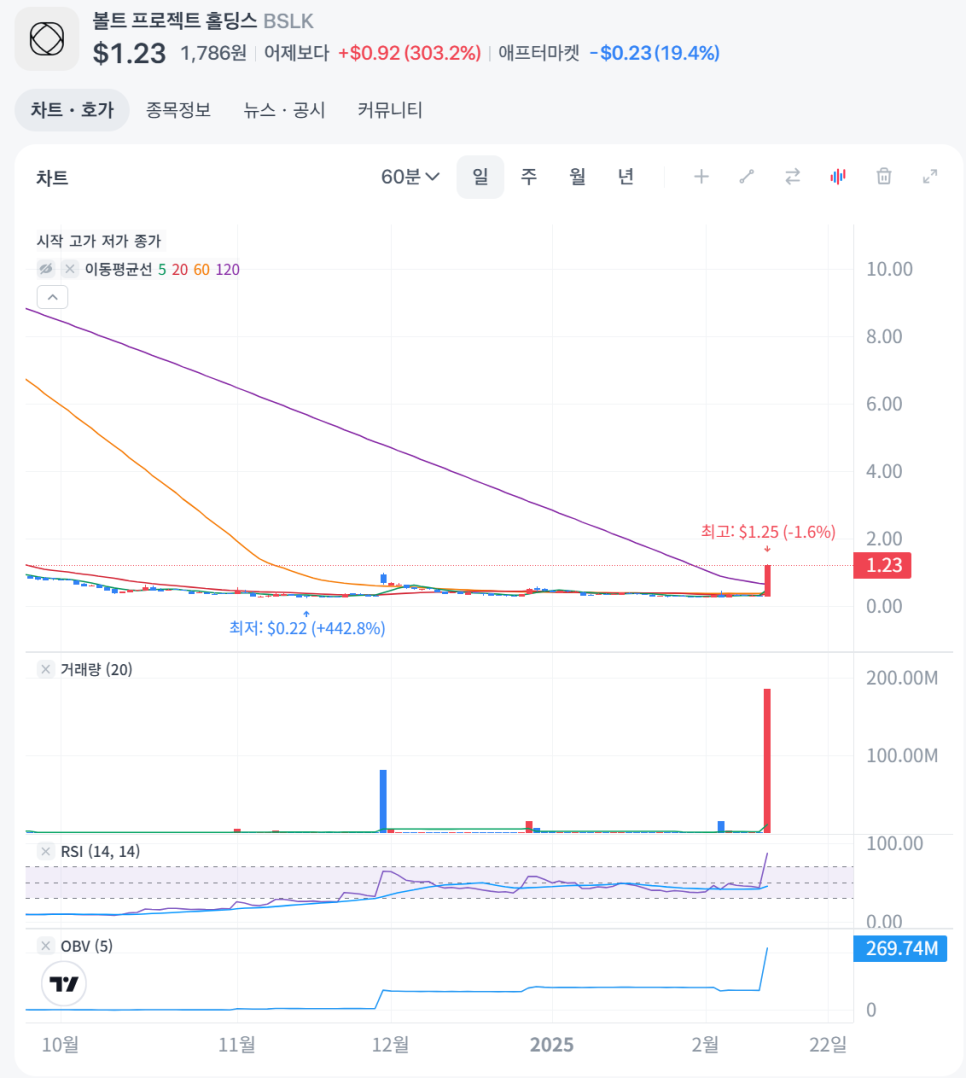Select the 월 monthly timeframe
The height and width of the screenshot is (1078, 966).
coord(577,177)
